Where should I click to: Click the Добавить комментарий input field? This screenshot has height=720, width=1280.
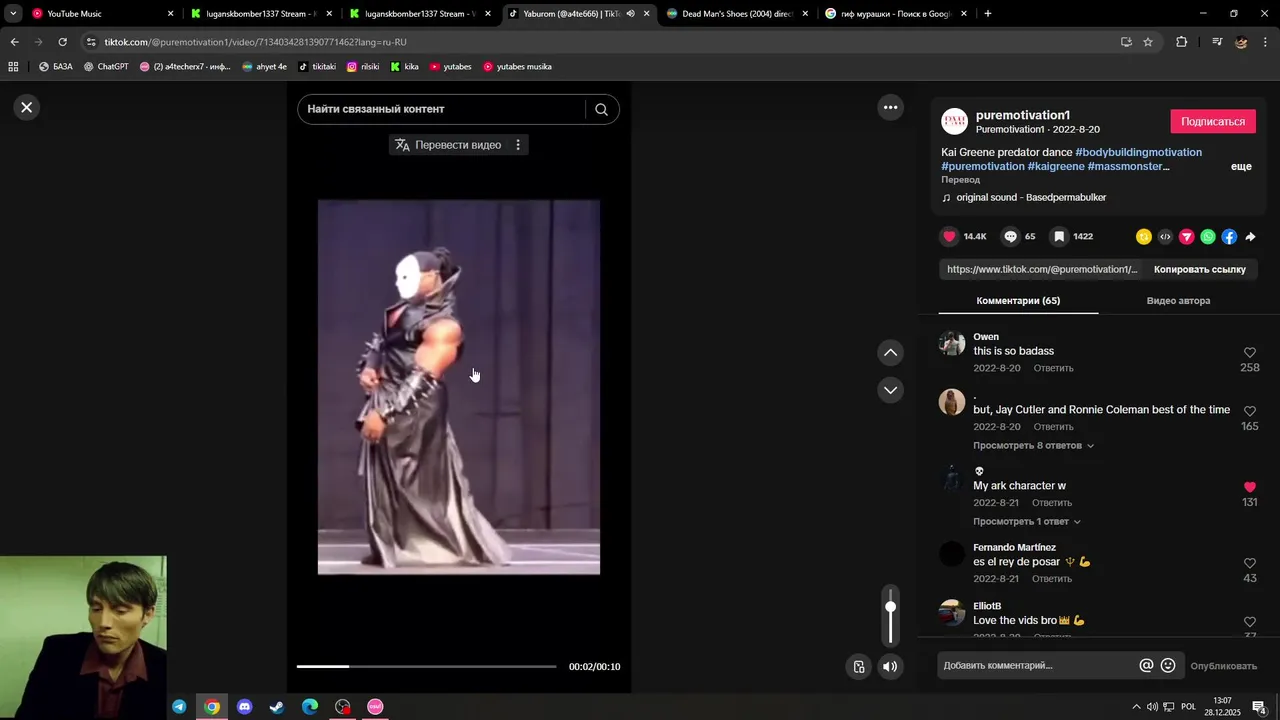1035,666
